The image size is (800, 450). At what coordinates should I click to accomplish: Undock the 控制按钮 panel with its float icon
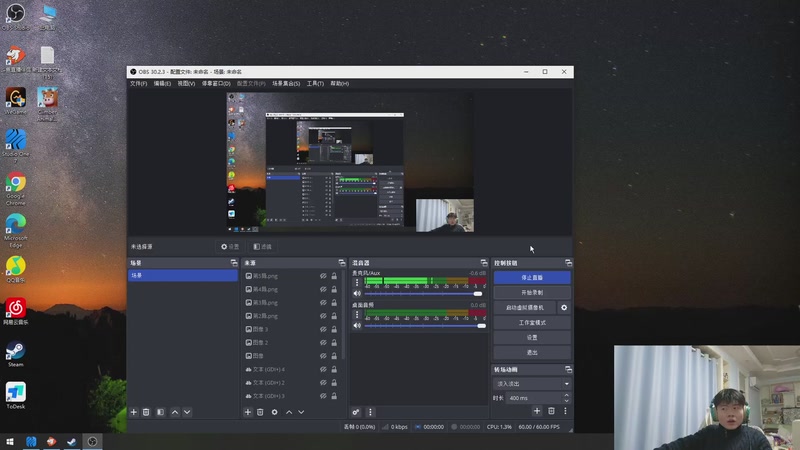[568, 263]
